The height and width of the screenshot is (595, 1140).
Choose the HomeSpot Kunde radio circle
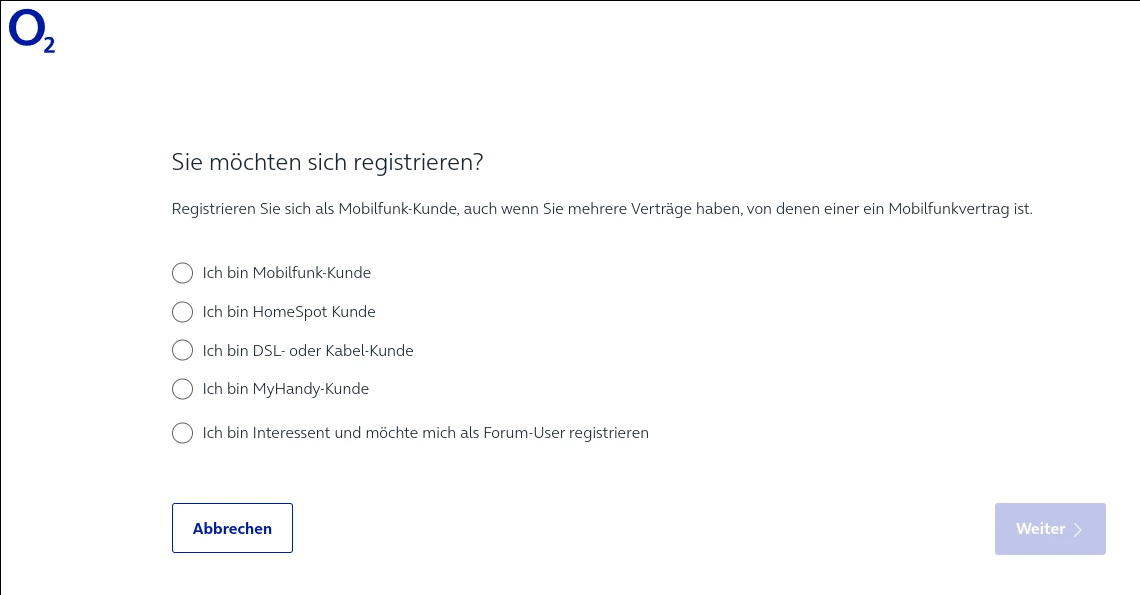[x=182, y=312]
